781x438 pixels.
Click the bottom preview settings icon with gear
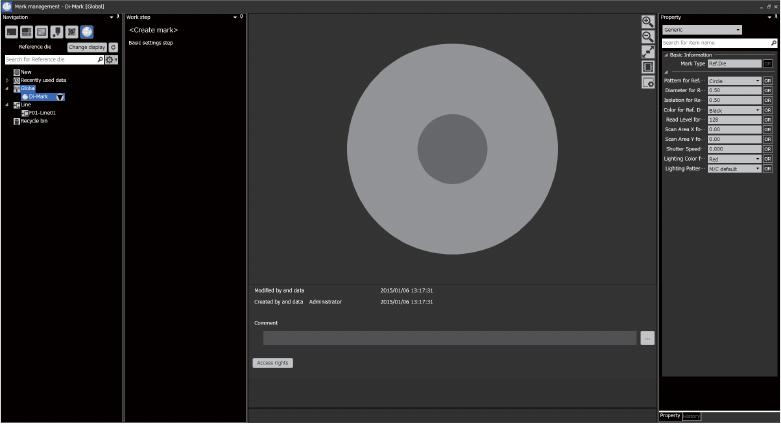pyautogui.click(x=648, y=82)
